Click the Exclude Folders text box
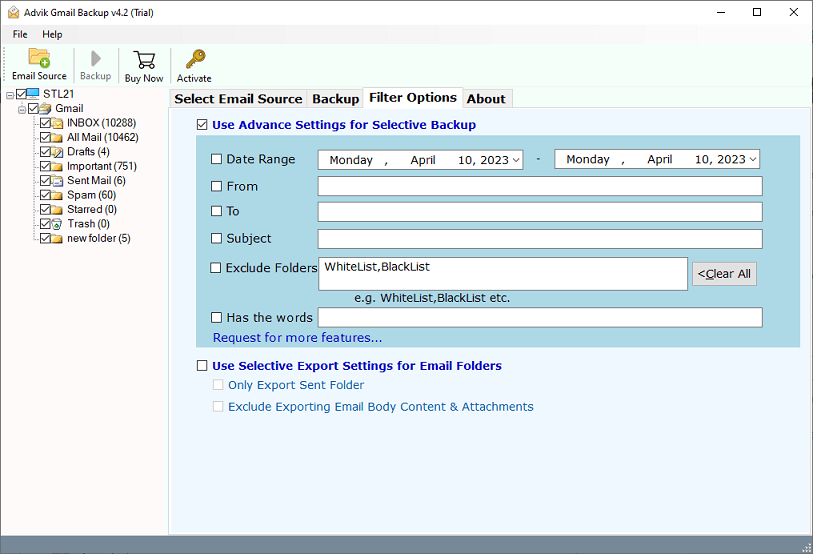 503,274
